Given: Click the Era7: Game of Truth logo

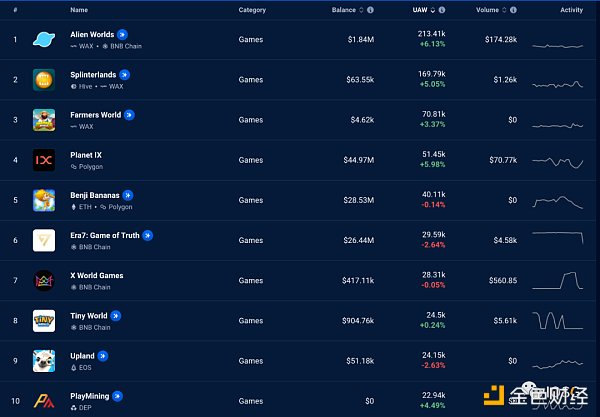Looking at the screenshot, I should tap(44, 240).
